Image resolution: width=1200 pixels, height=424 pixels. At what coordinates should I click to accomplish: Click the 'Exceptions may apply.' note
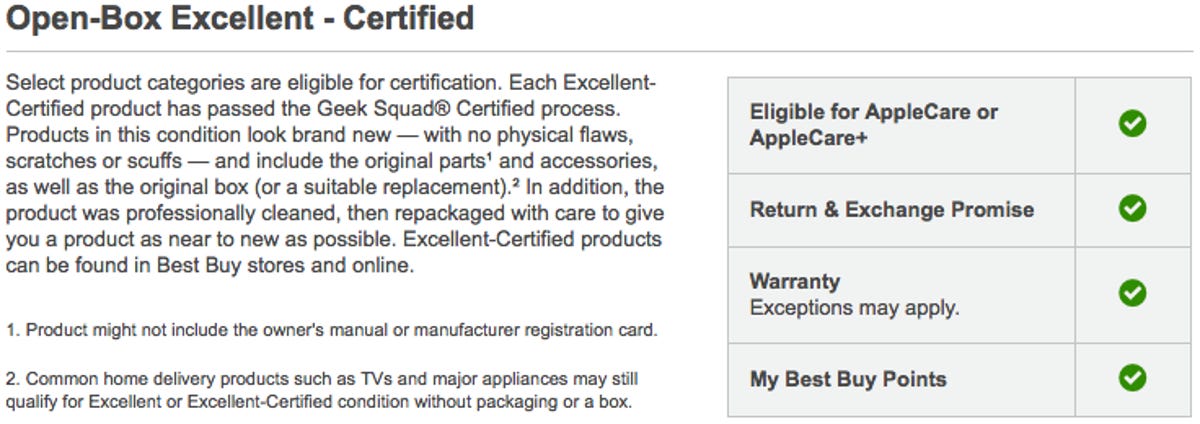854,308
